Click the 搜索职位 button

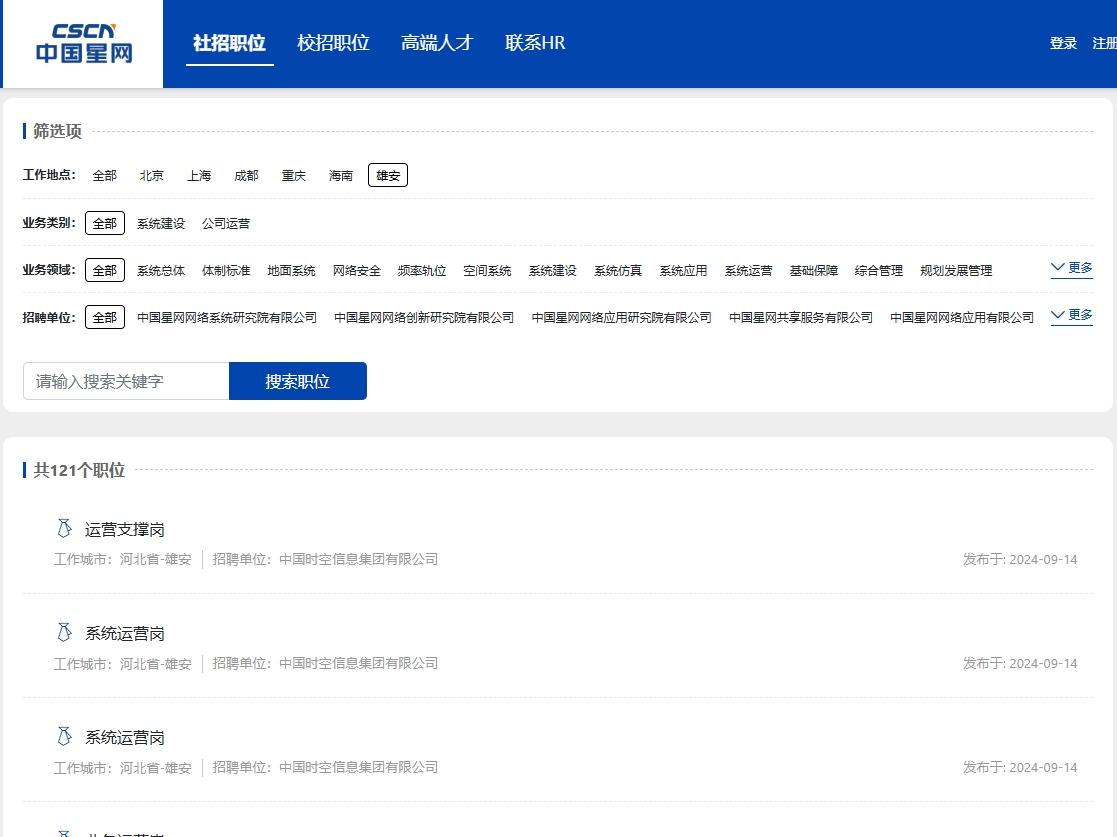tap(298, 381)
